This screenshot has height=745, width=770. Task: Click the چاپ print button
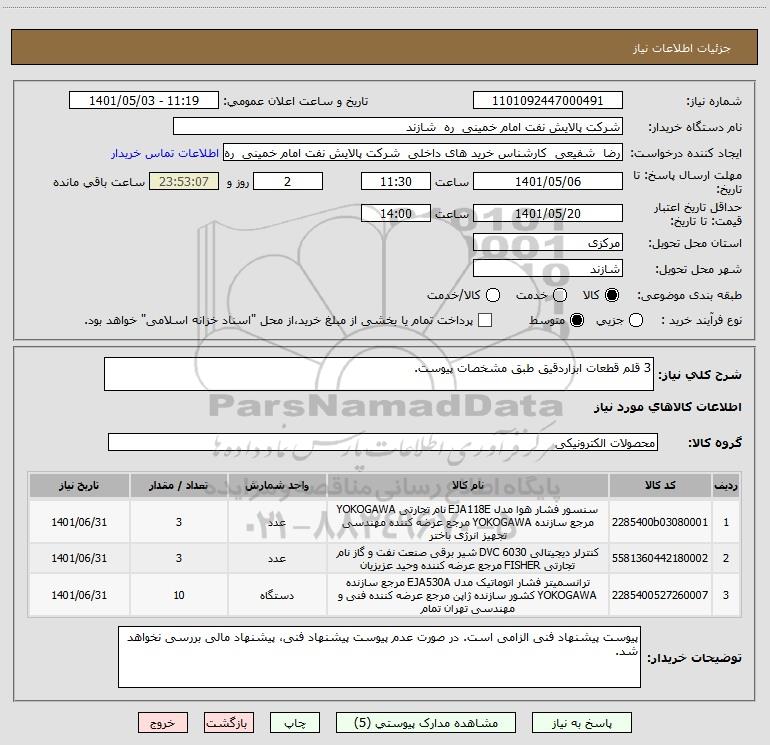(x=295, y=723)
